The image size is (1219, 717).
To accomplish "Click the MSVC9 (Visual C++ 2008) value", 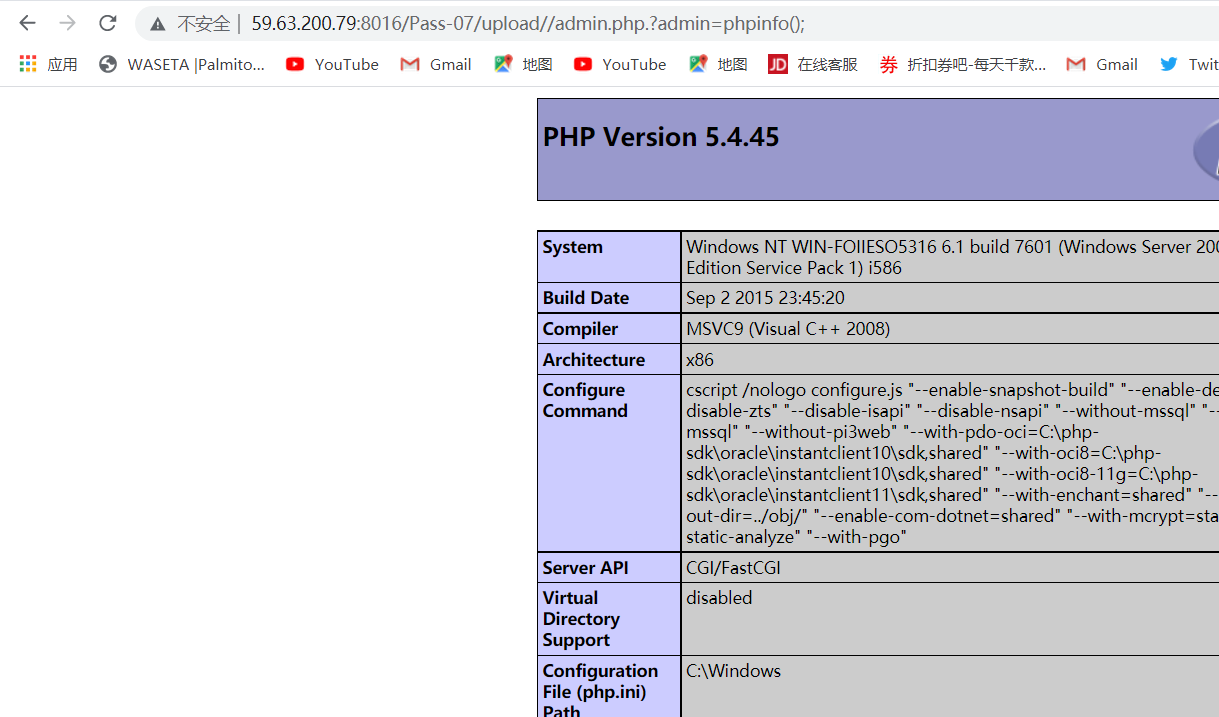I will pos(788,329).
